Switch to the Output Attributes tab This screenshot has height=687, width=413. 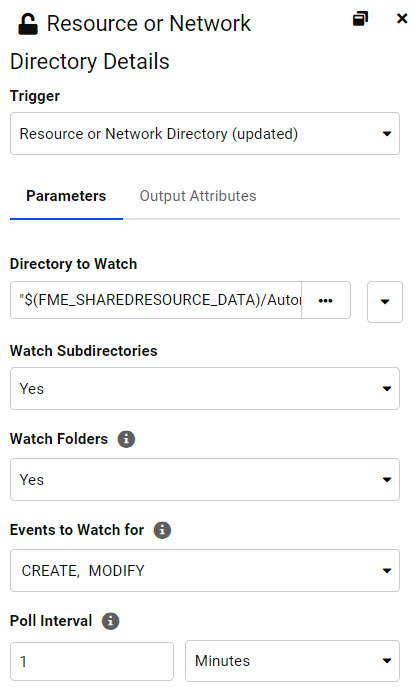click(198, 196)
